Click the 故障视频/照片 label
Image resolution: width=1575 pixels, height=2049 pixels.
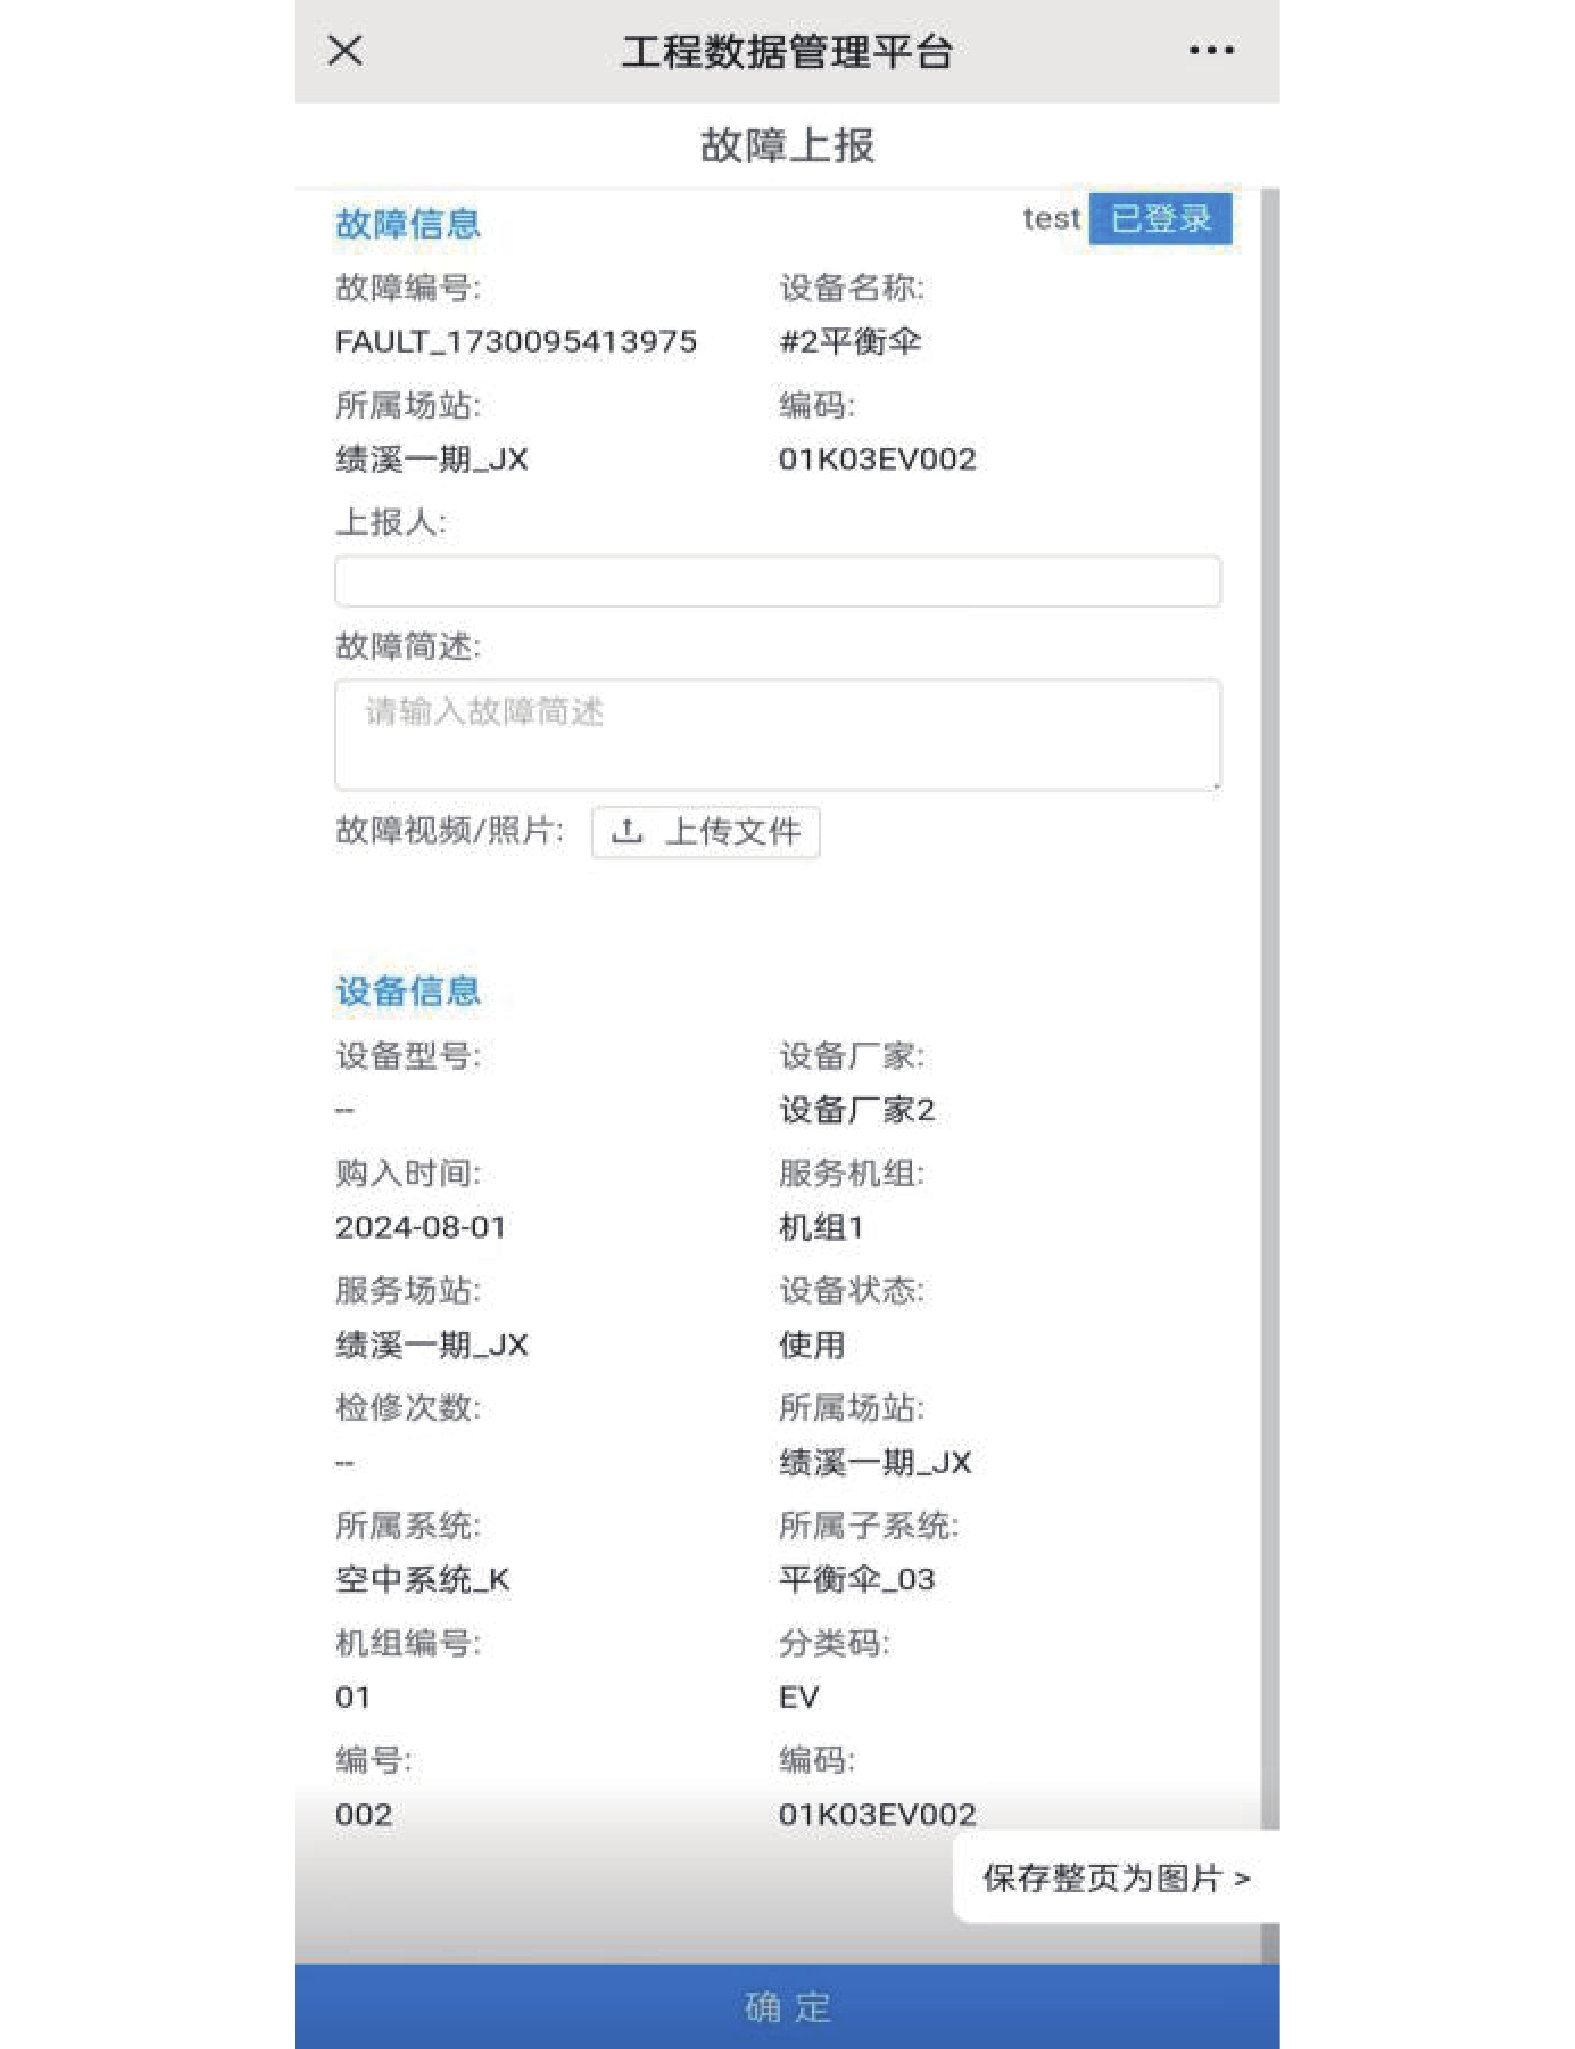tap(450, 830)
